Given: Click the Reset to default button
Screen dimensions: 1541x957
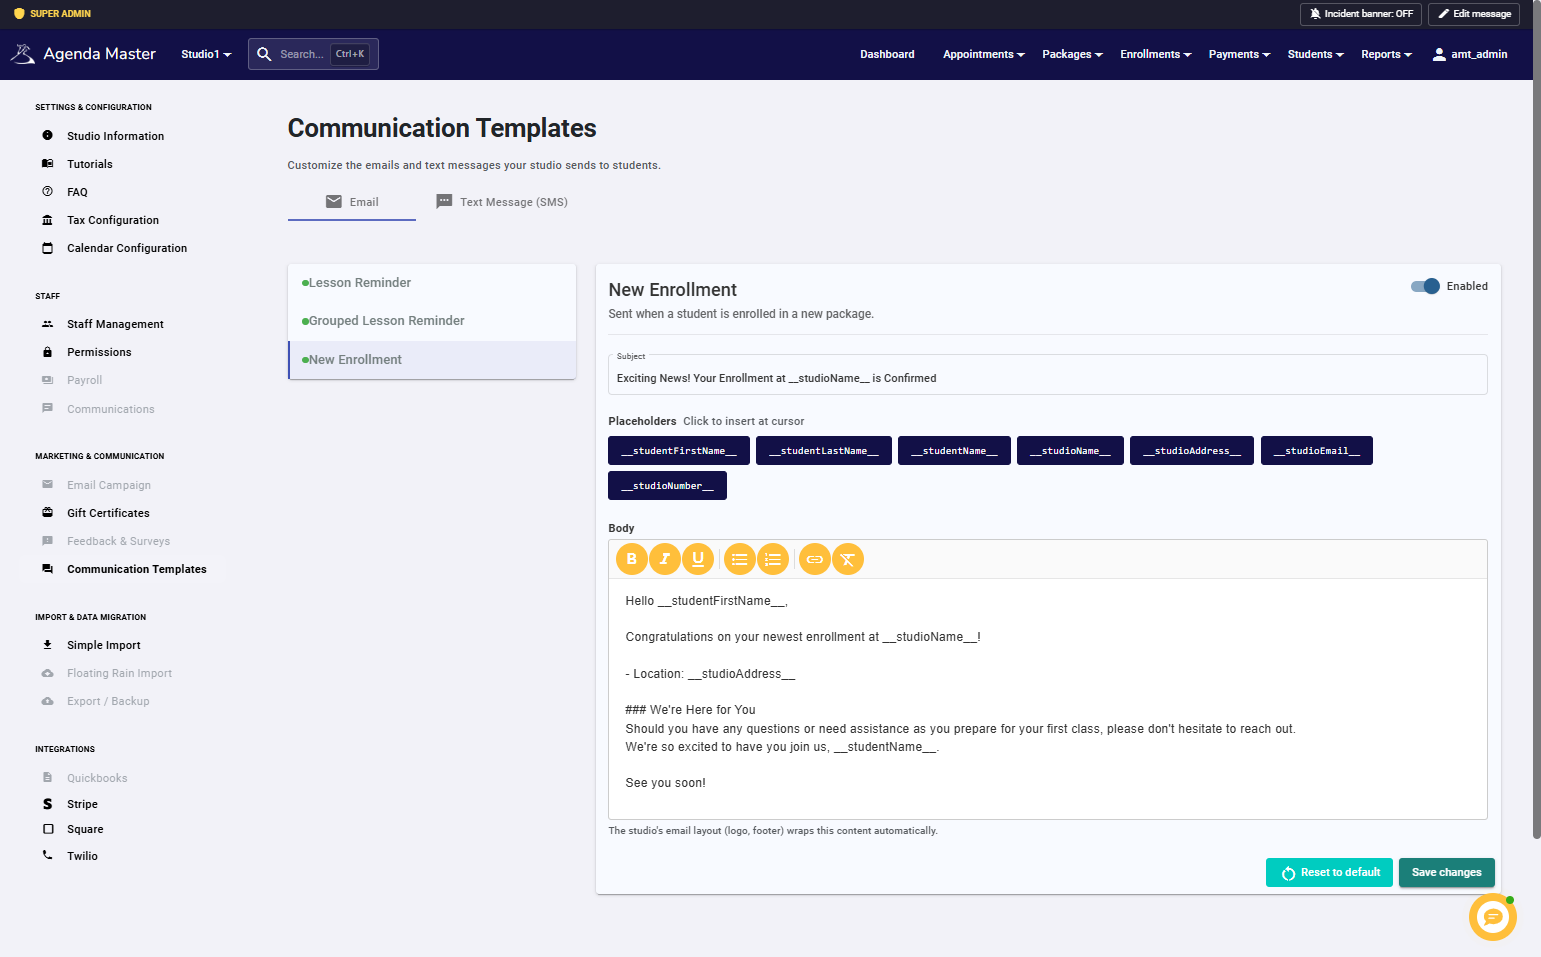Looking at the screenshot, I should point(1329,872).
